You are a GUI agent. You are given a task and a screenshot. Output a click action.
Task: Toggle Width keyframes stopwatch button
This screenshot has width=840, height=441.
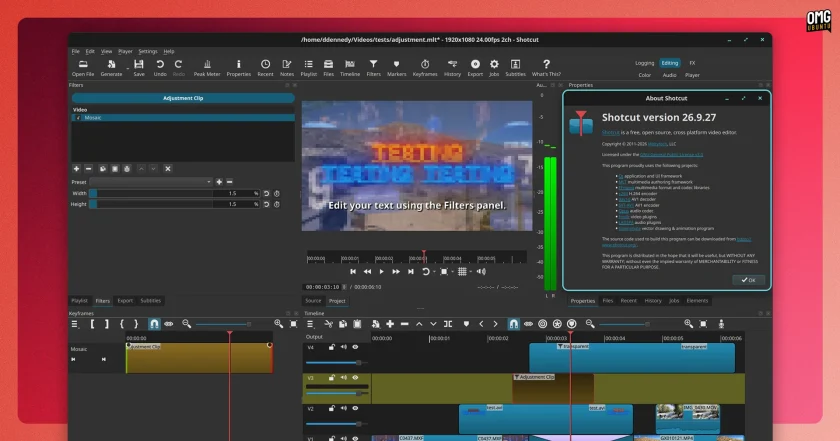pos(277,193)
